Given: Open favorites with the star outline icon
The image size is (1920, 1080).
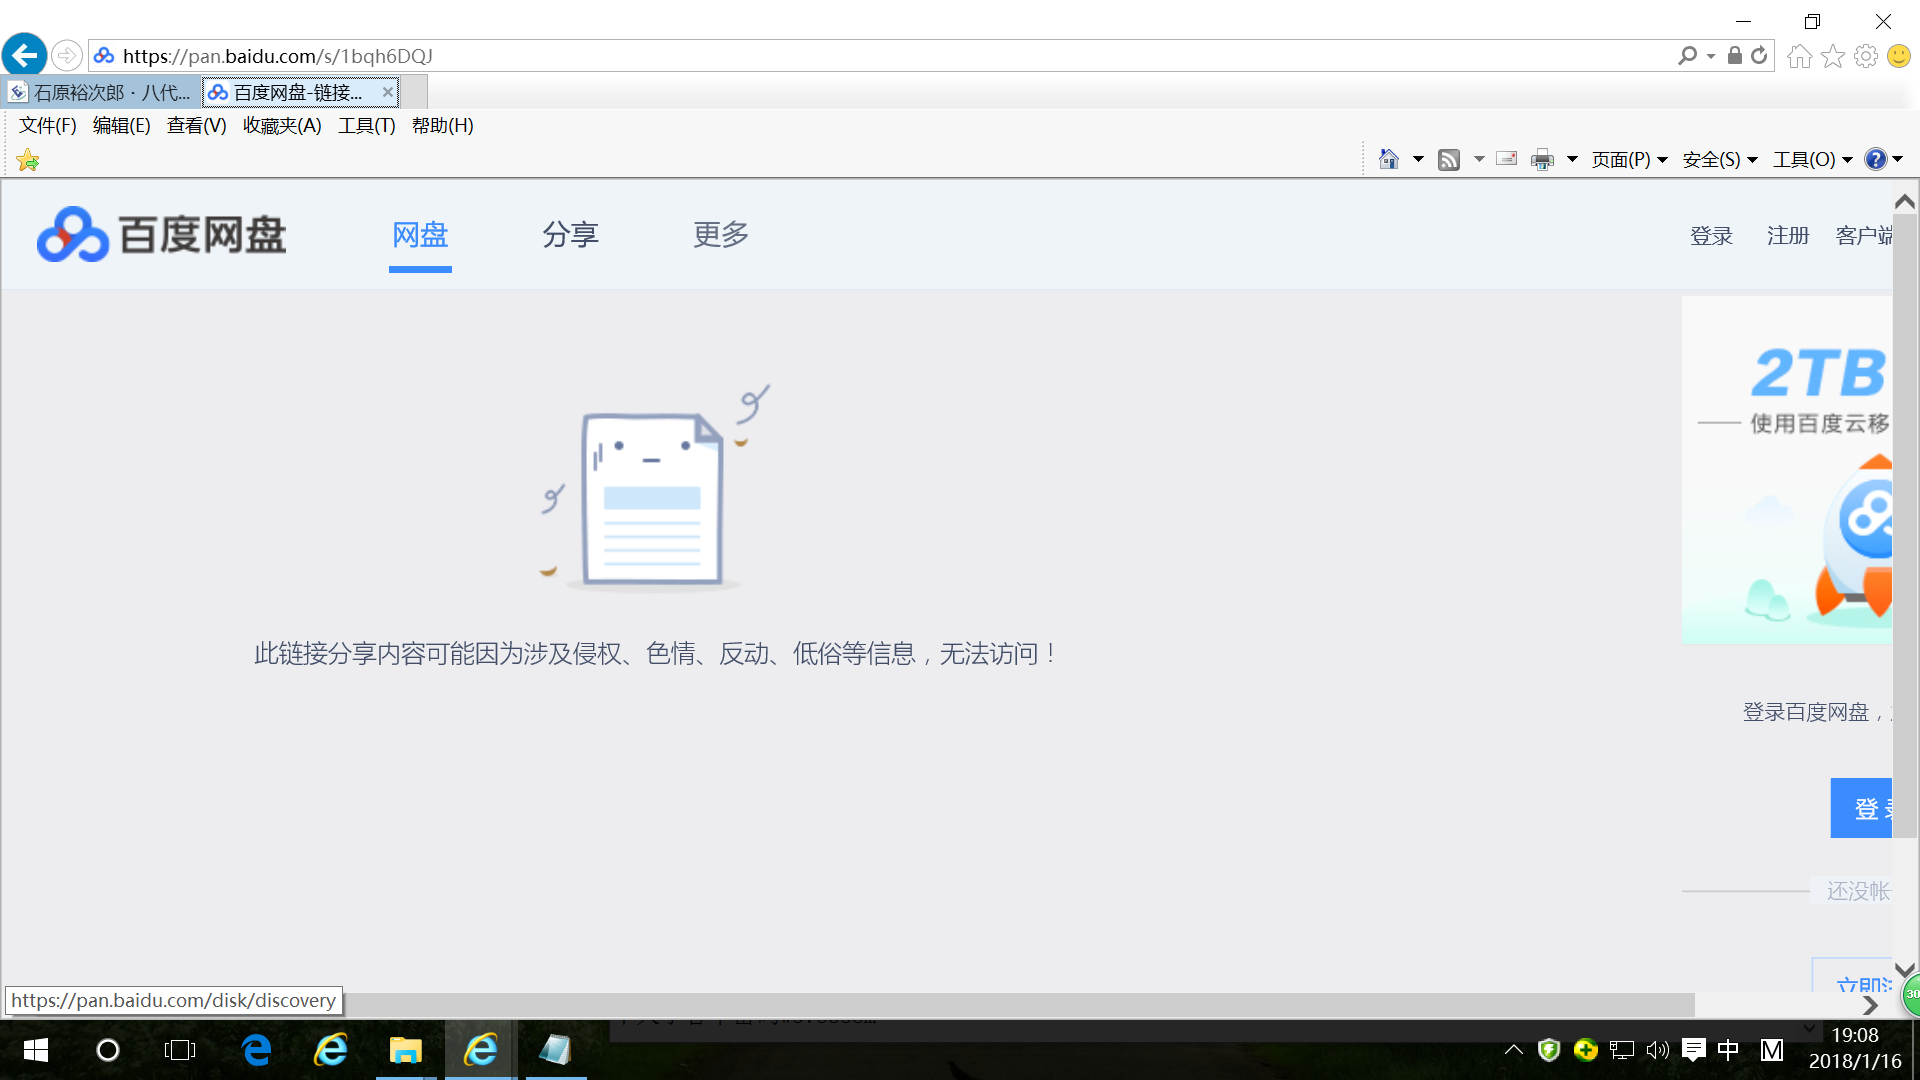Looking at the screenshot, I should (x=1833, y=56).
